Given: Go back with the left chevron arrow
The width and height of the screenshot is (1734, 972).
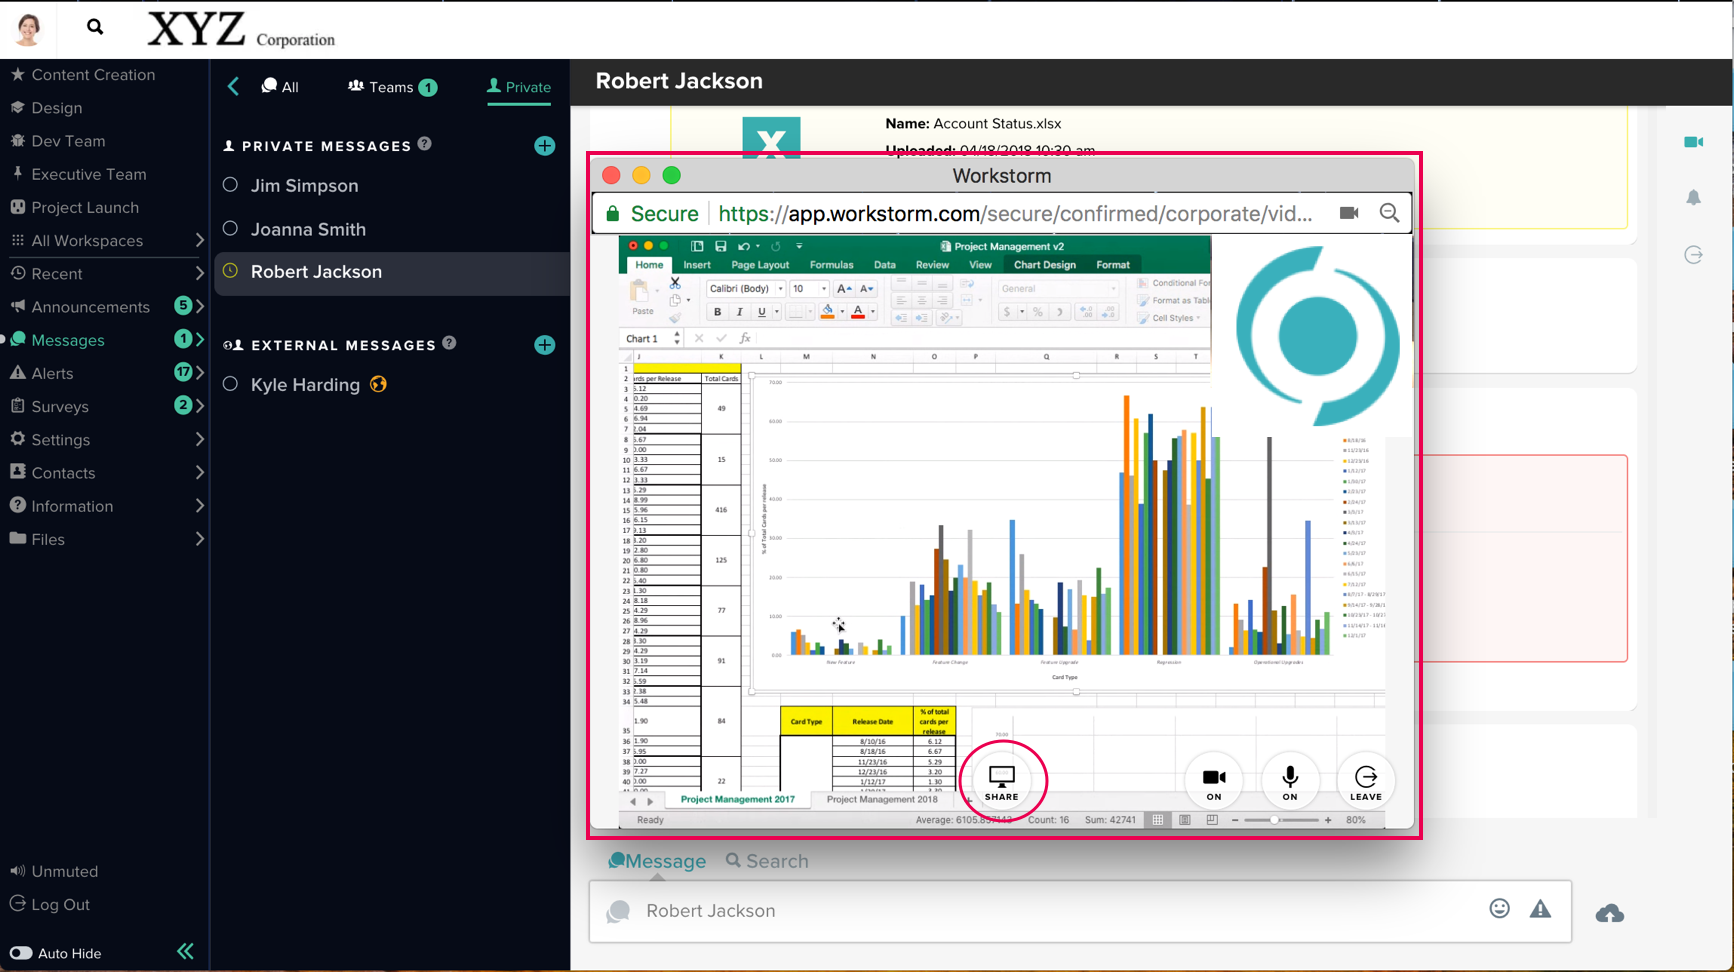Looking at the screenshot, I should coord(233,87).
